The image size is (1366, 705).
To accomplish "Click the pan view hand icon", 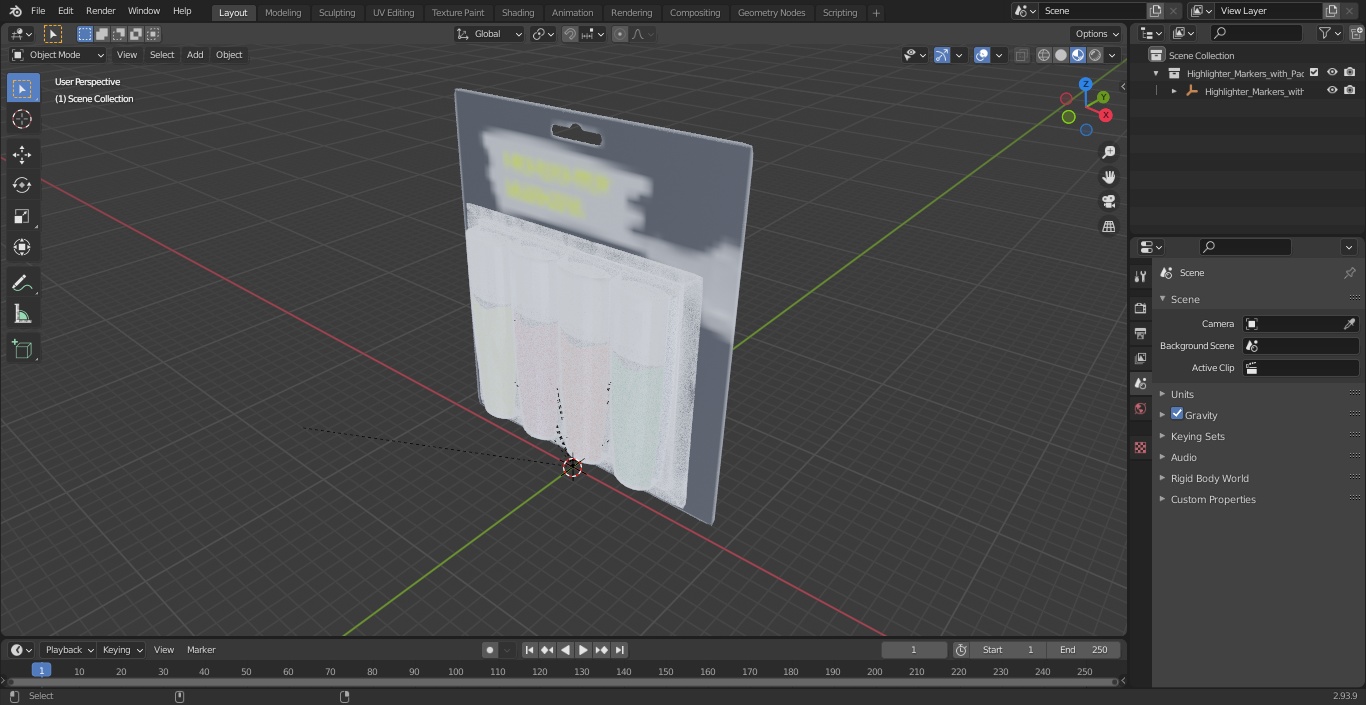I will point(1108,177).
